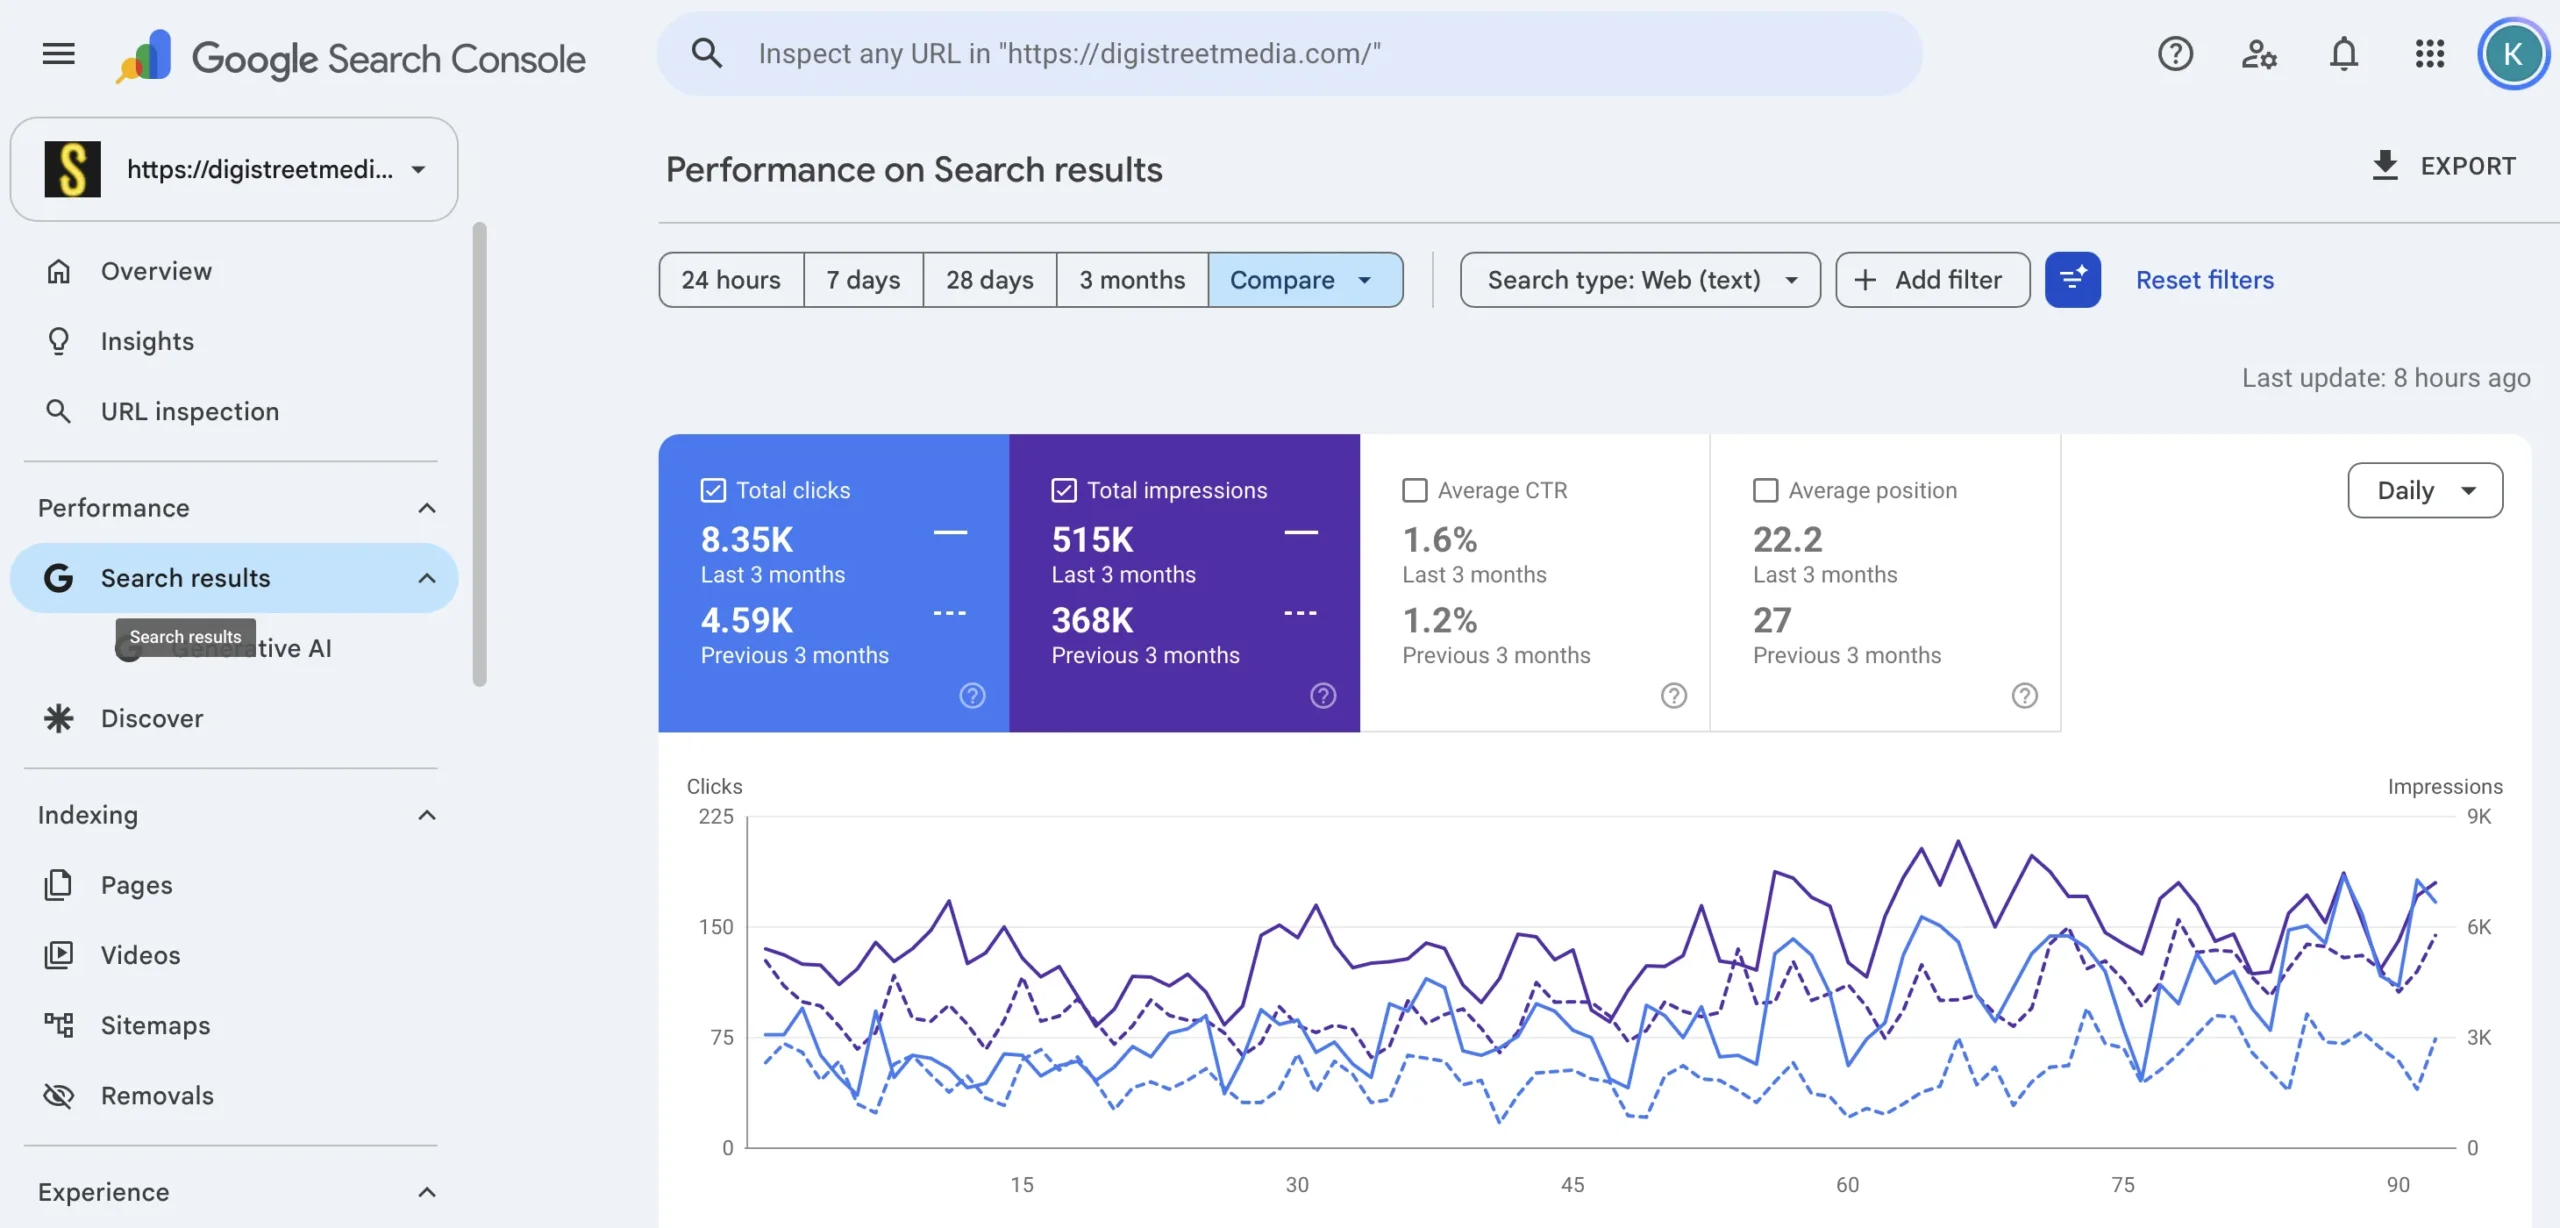Open help icon on Average position card

[x=2025, y=695]
